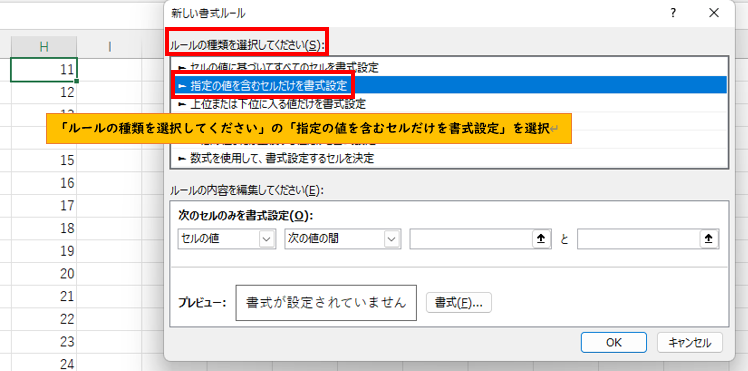Click cell containing 17 in column H
Image resolution: width=748 pixels, height=371 pixels.
tap(44, 206)
